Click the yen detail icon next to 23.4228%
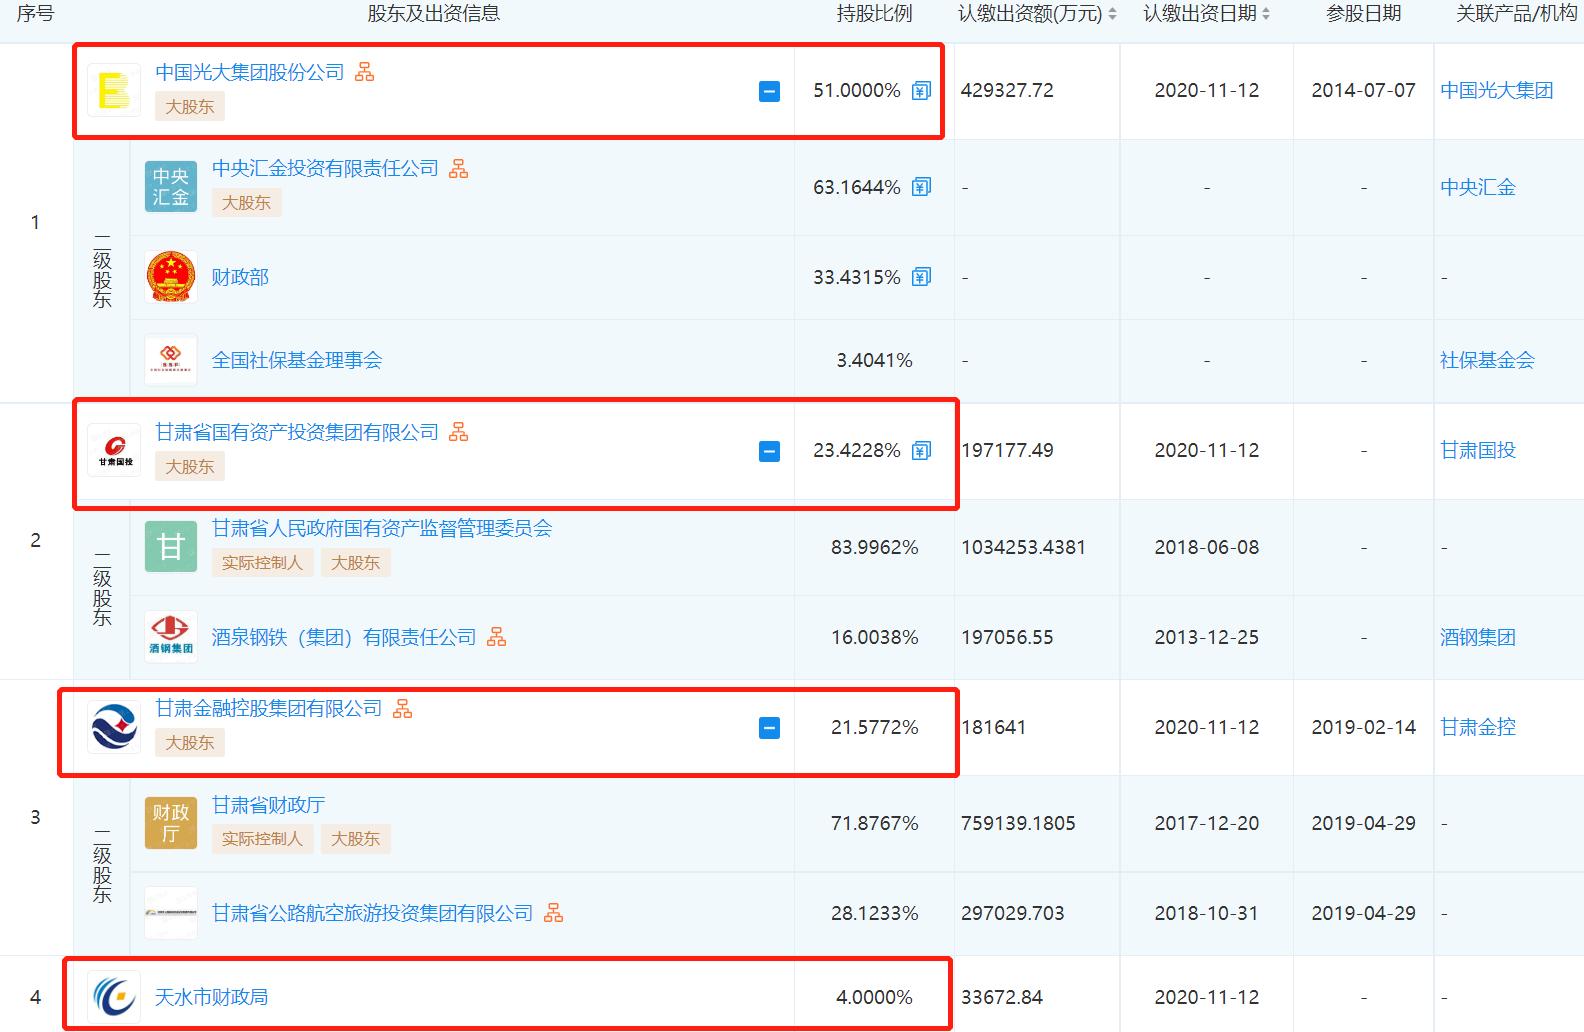 (921, 451)
